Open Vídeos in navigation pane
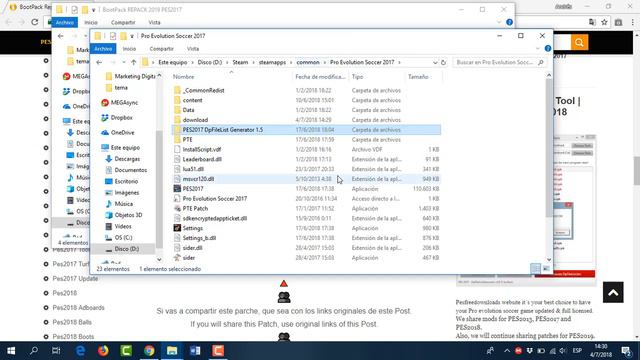 [x=123, y=226]
